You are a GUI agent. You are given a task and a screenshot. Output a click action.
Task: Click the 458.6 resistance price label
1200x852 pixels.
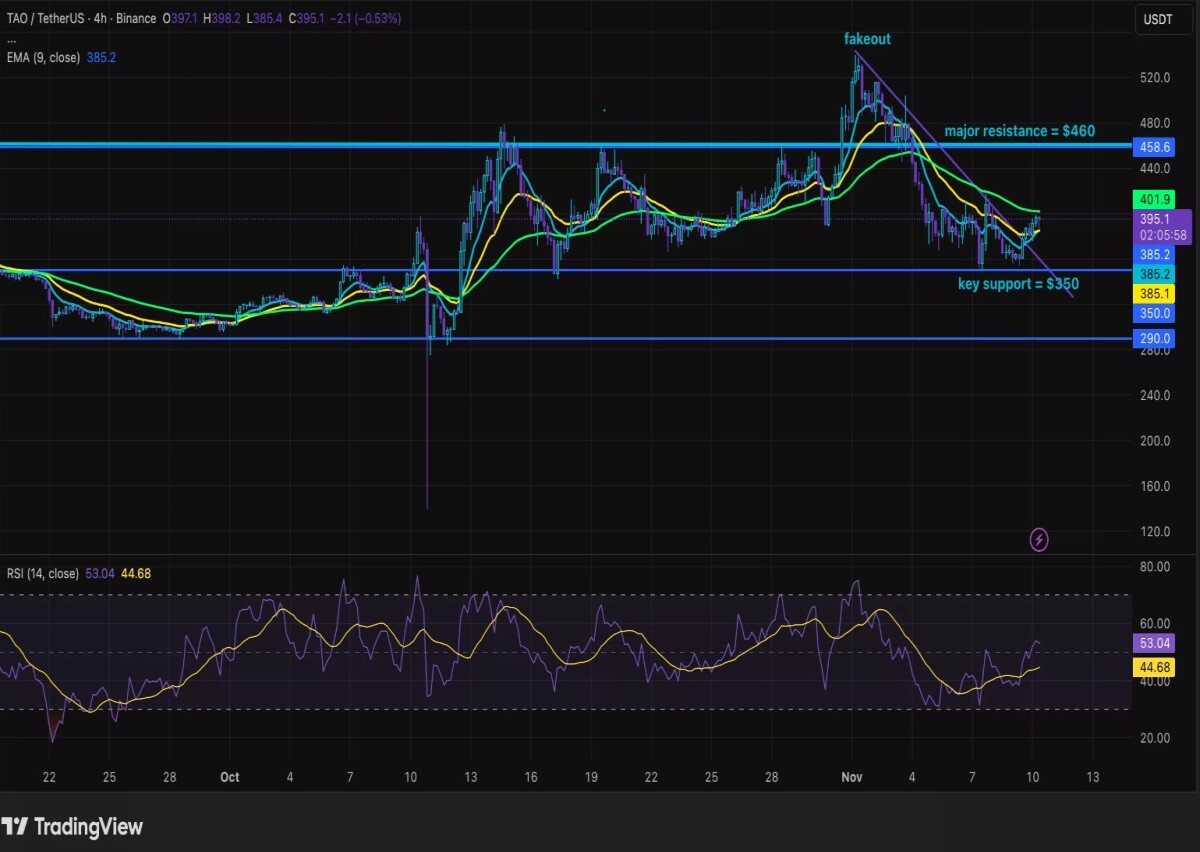[x=1154, y=147]
